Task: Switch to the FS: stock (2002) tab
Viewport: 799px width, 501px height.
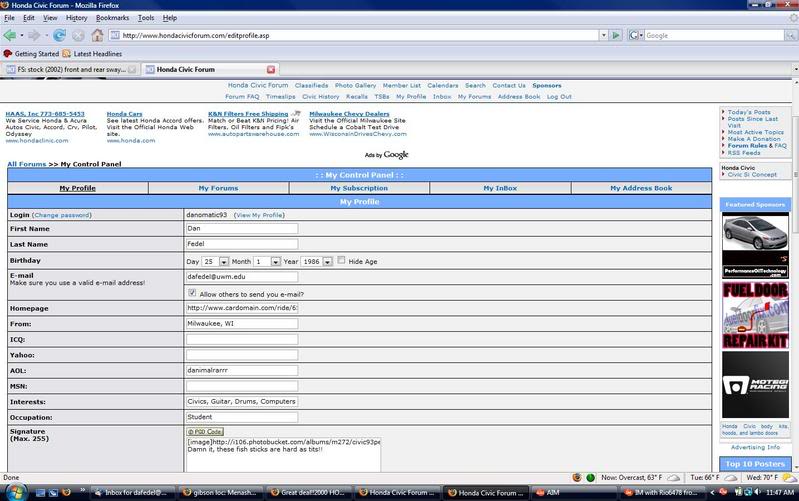Action: point(71,69)
